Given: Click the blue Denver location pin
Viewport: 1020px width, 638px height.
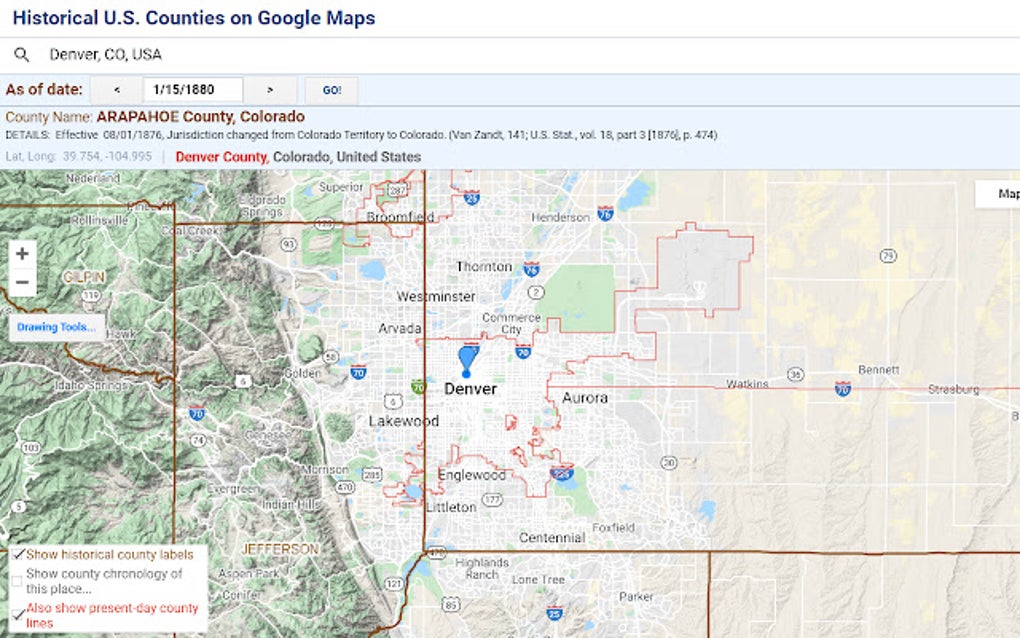Looking at the screenshot, I should pyautogui.click(x=467, y=361).
